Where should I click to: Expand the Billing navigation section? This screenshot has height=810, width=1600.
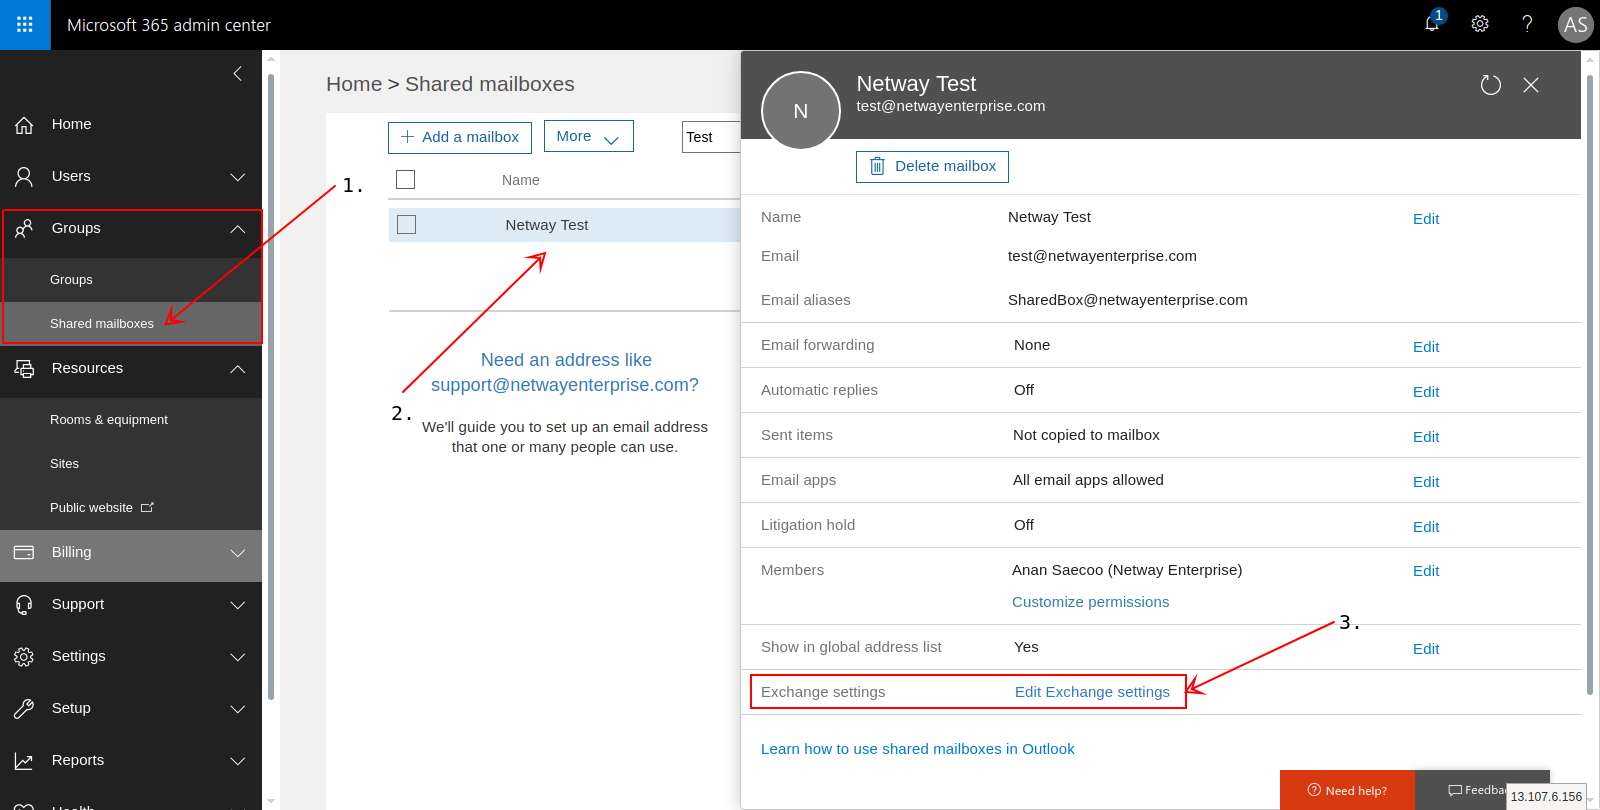237,553
